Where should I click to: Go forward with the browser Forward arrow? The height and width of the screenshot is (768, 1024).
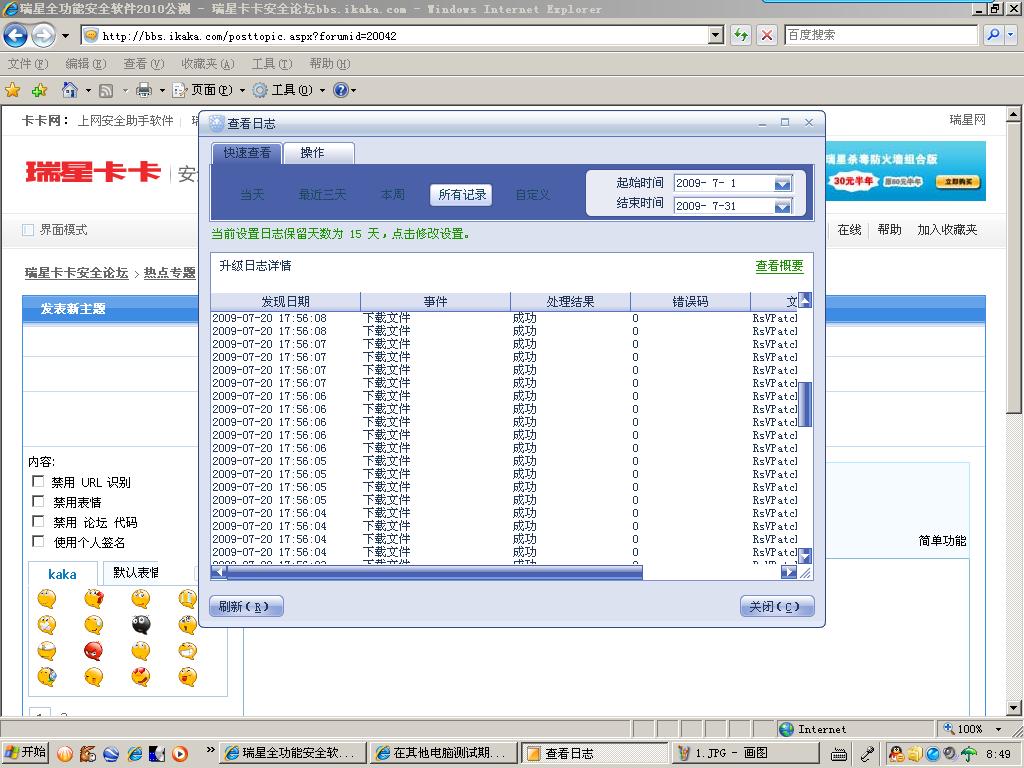44,35
